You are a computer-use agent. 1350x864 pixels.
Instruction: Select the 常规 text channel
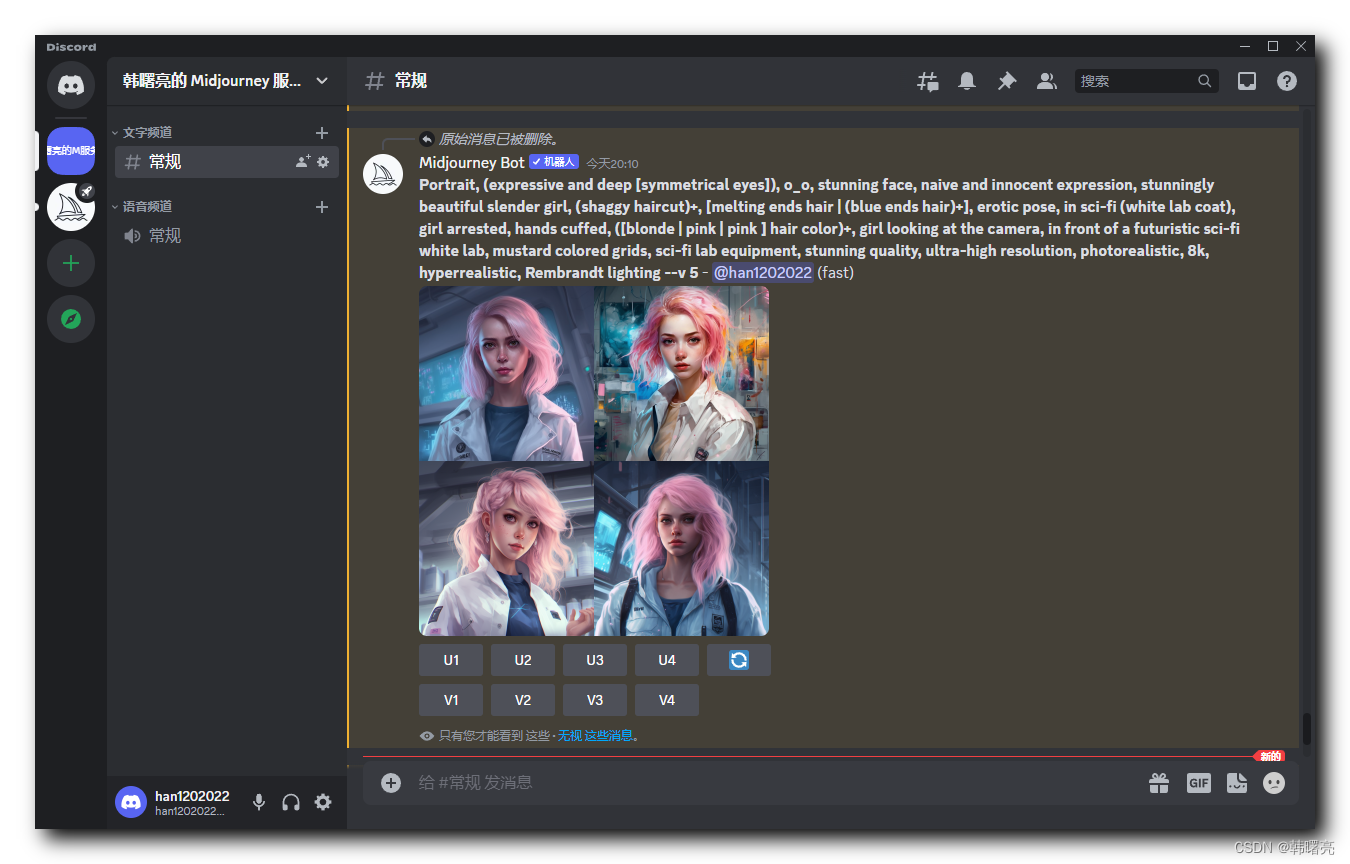point(227,162)
